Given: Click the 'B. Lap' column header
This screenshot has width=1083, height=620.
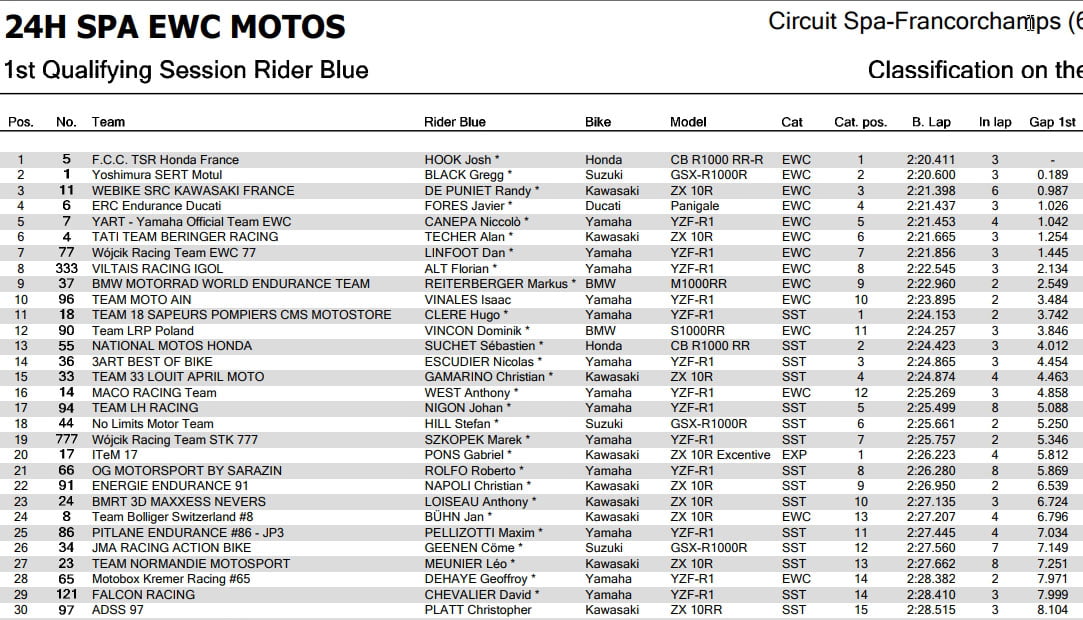Looking at the screenshot, I should click(x=931, y=122).
